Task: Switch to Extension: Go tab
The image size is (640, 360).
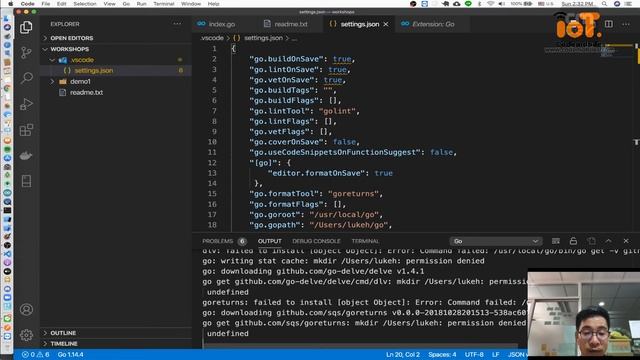Action: coord(433,24)
